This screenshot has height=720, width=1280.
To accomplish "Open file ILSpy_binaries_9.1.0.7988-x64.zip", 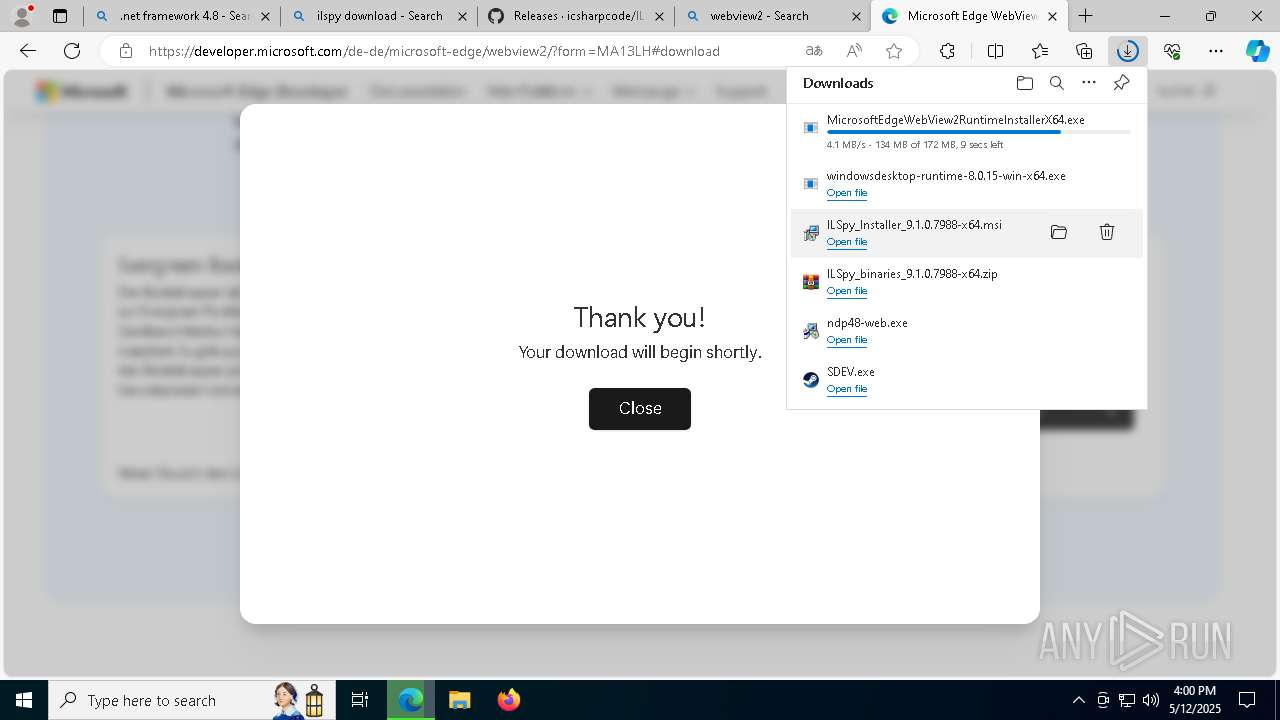I will (x=847, y=291).
